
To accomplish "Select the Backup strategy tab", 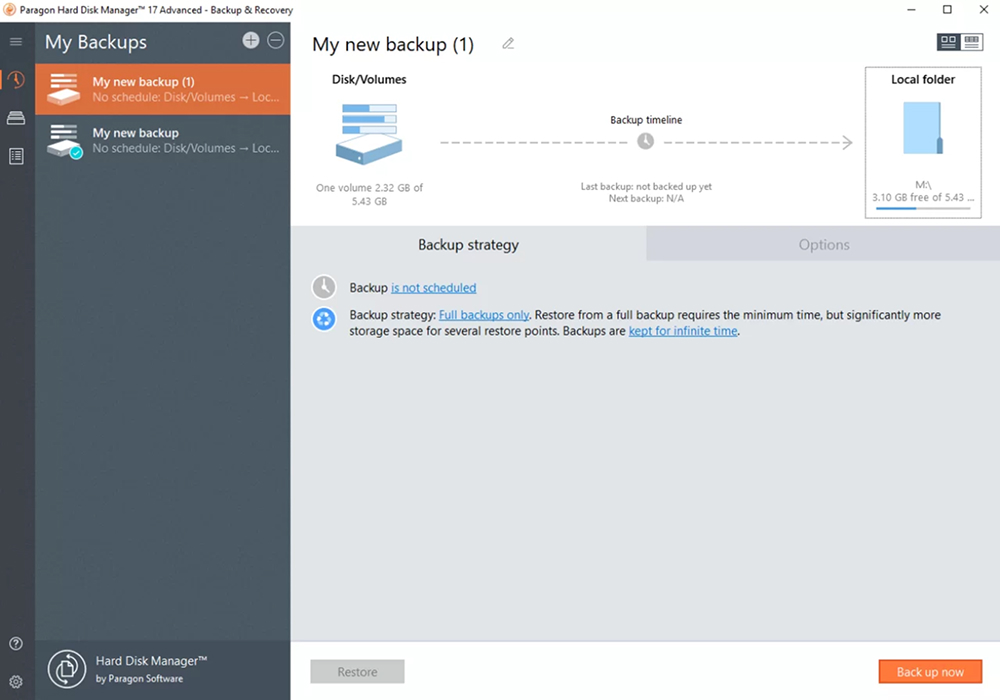I will click(x=468, y=244).
